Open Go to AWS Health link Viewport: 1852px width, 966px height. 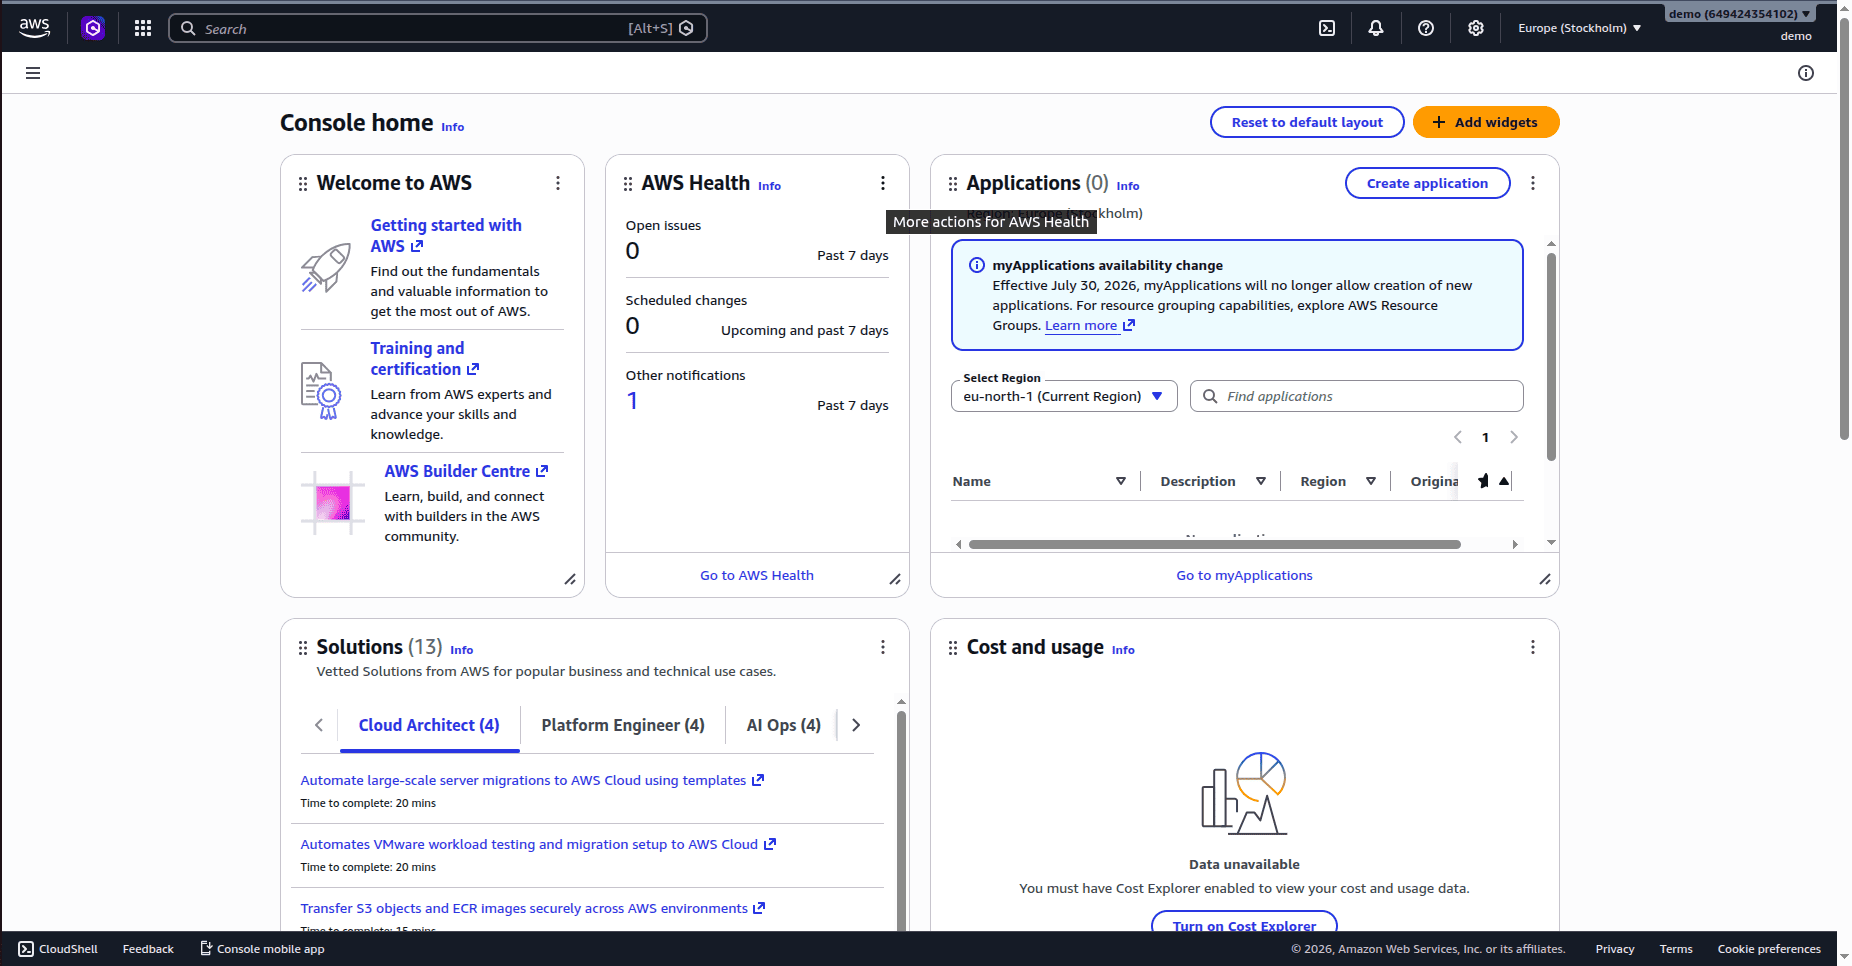pyautogui.click(x=757, y=575)
